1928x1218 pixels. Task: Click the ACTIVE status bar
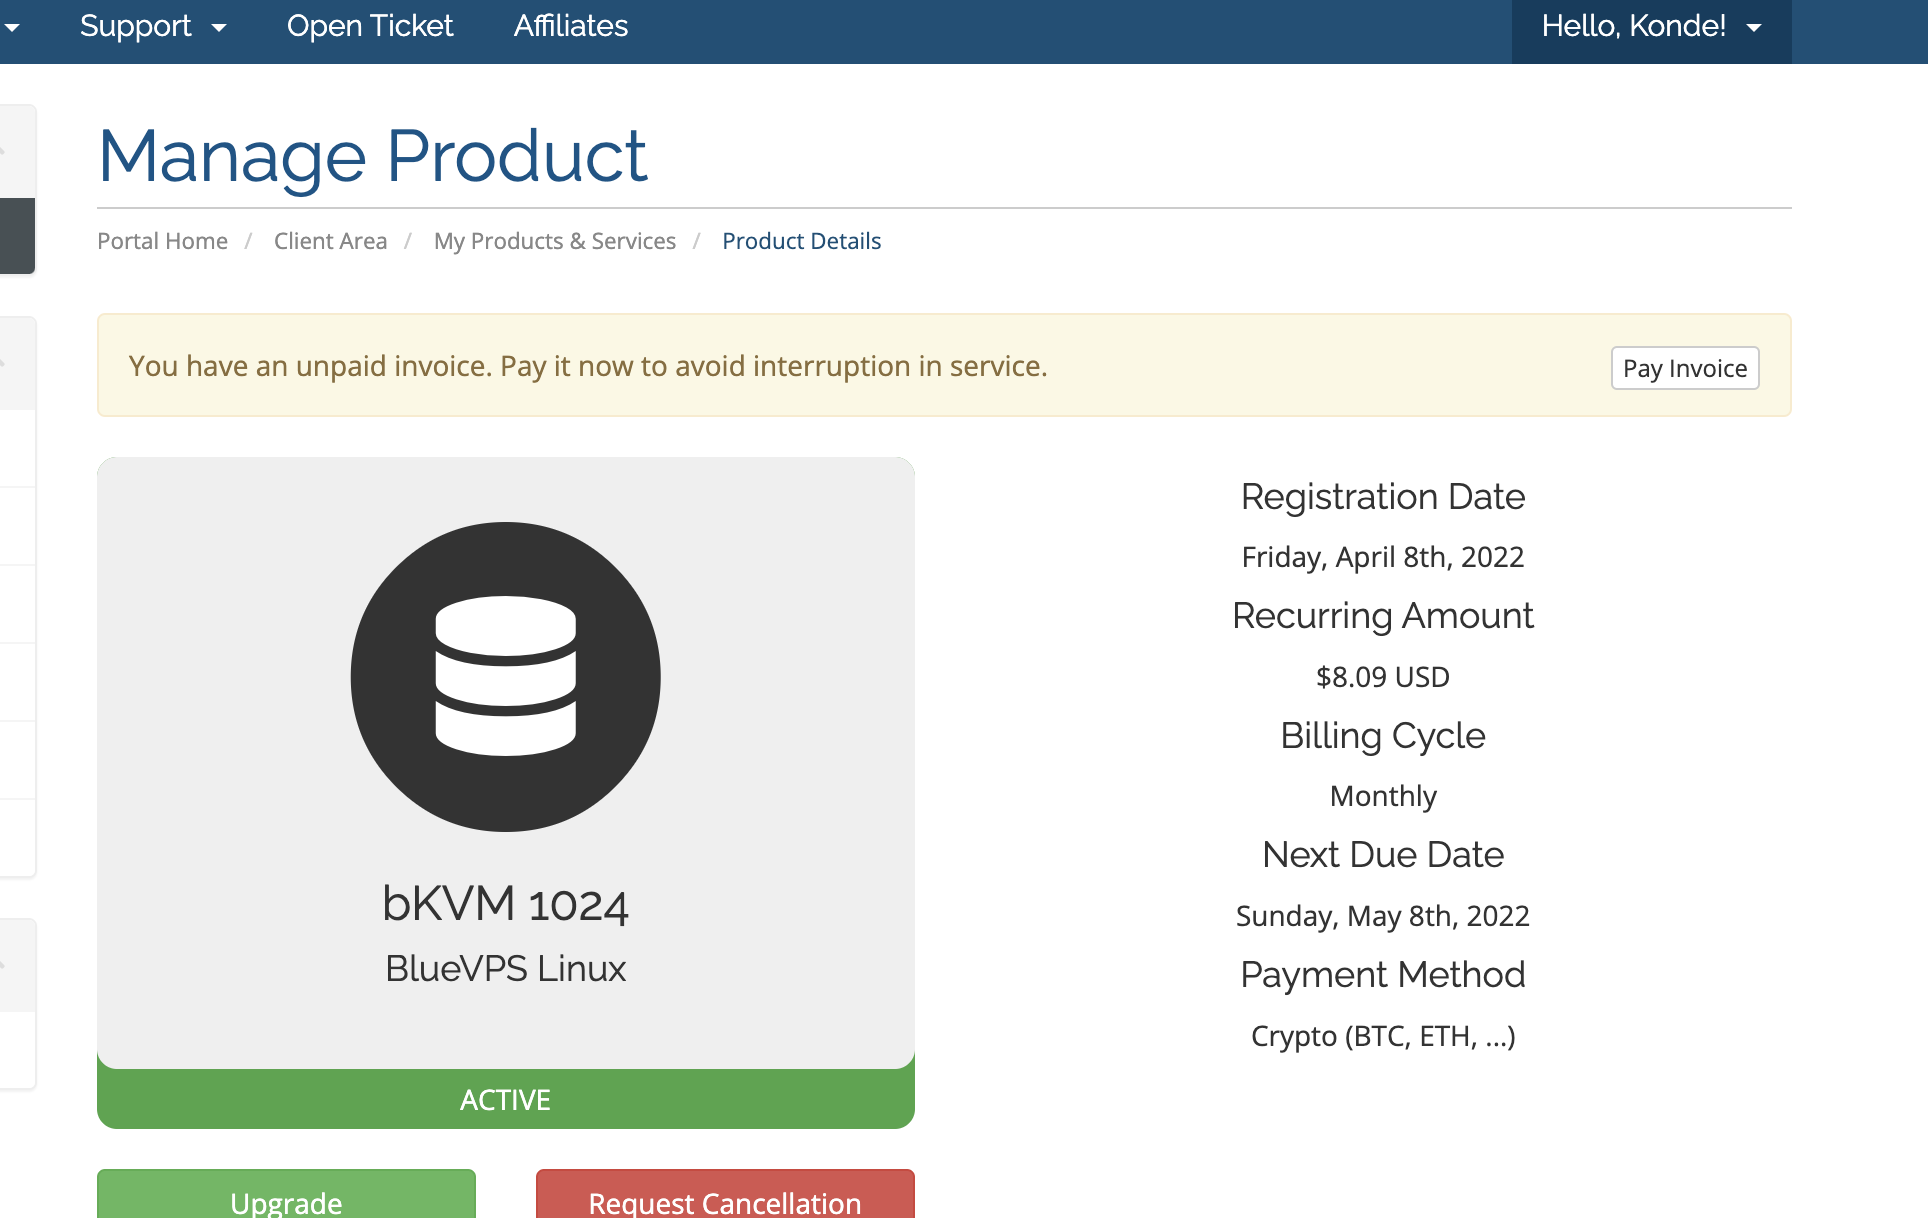pyautogui.click(x=506, y=1099)
